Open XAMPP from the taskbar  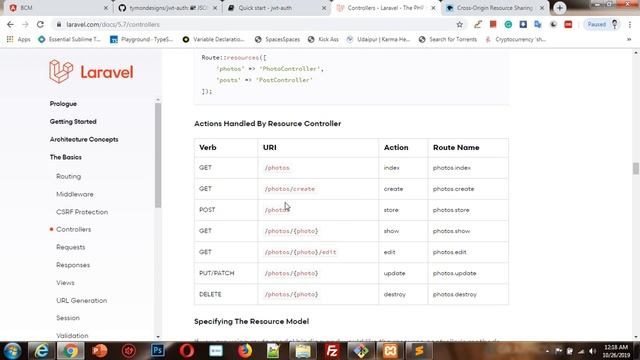click(390, 351)
